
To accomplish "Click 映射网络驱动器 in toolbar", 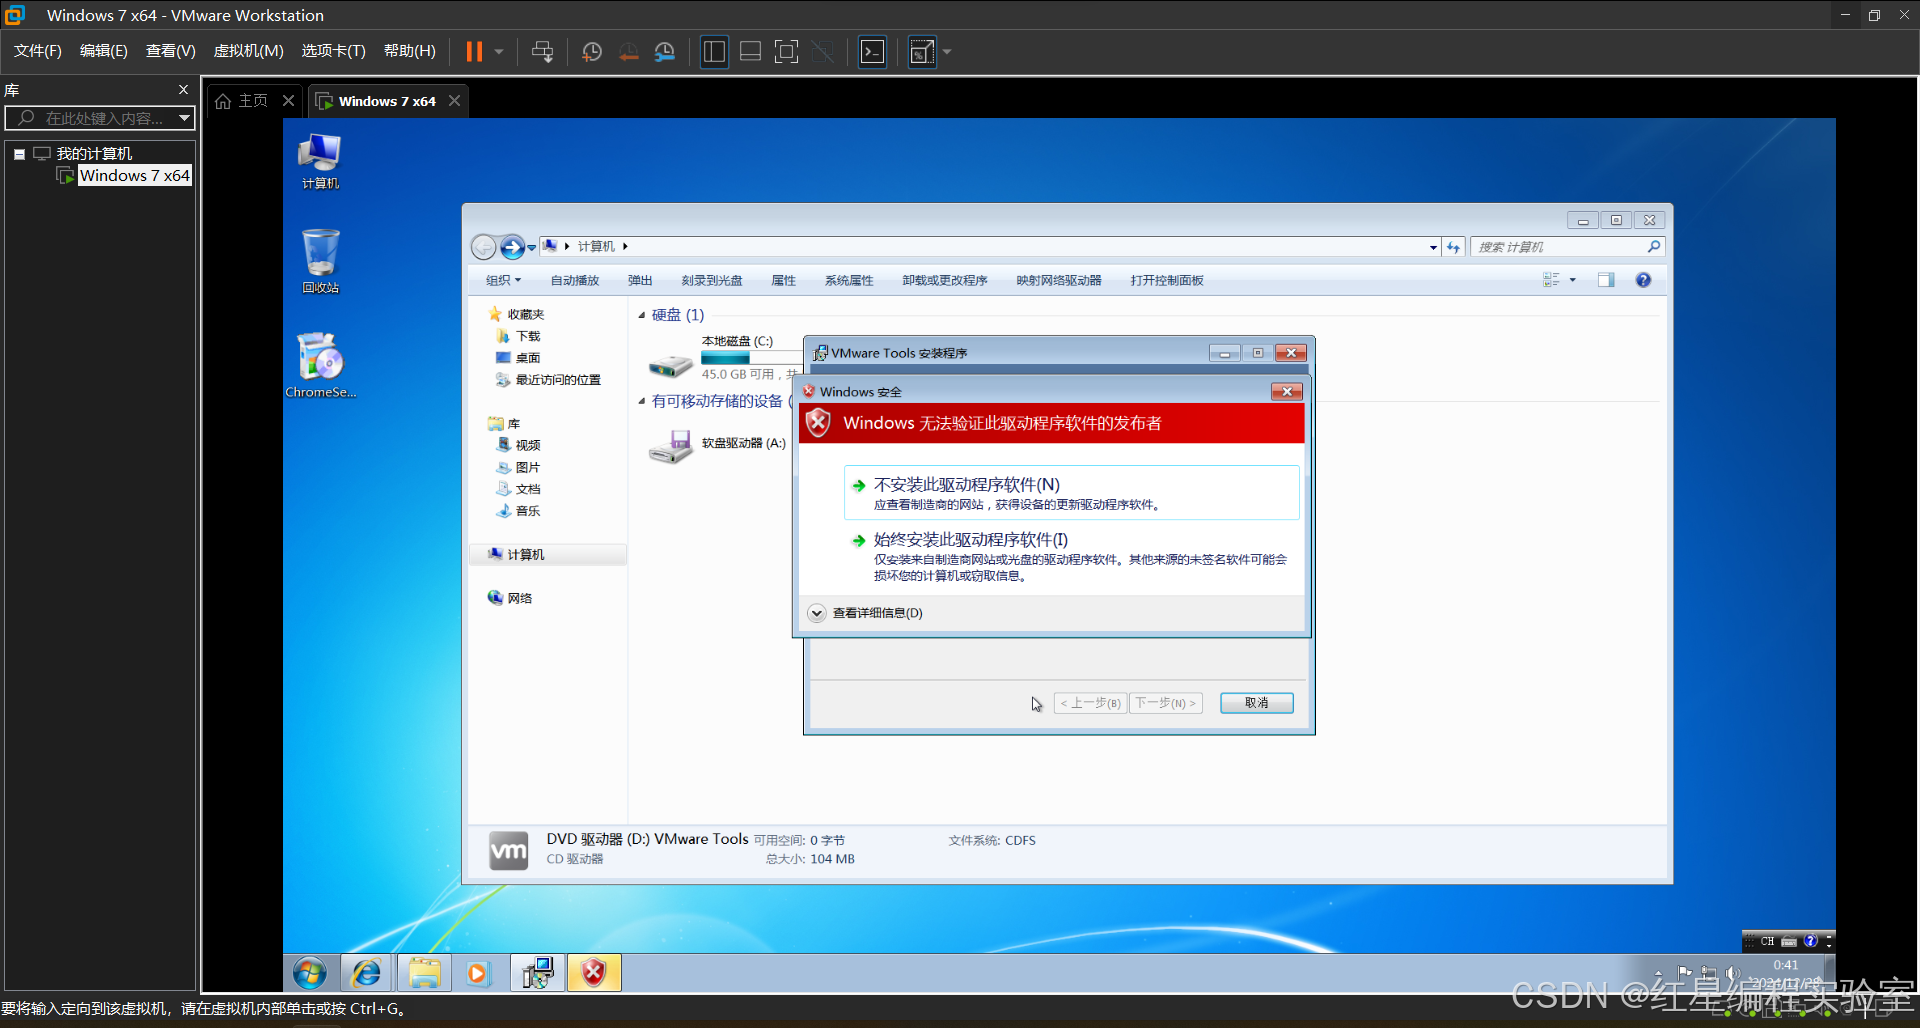I will pyautogui.click(x=1059, y=281).
